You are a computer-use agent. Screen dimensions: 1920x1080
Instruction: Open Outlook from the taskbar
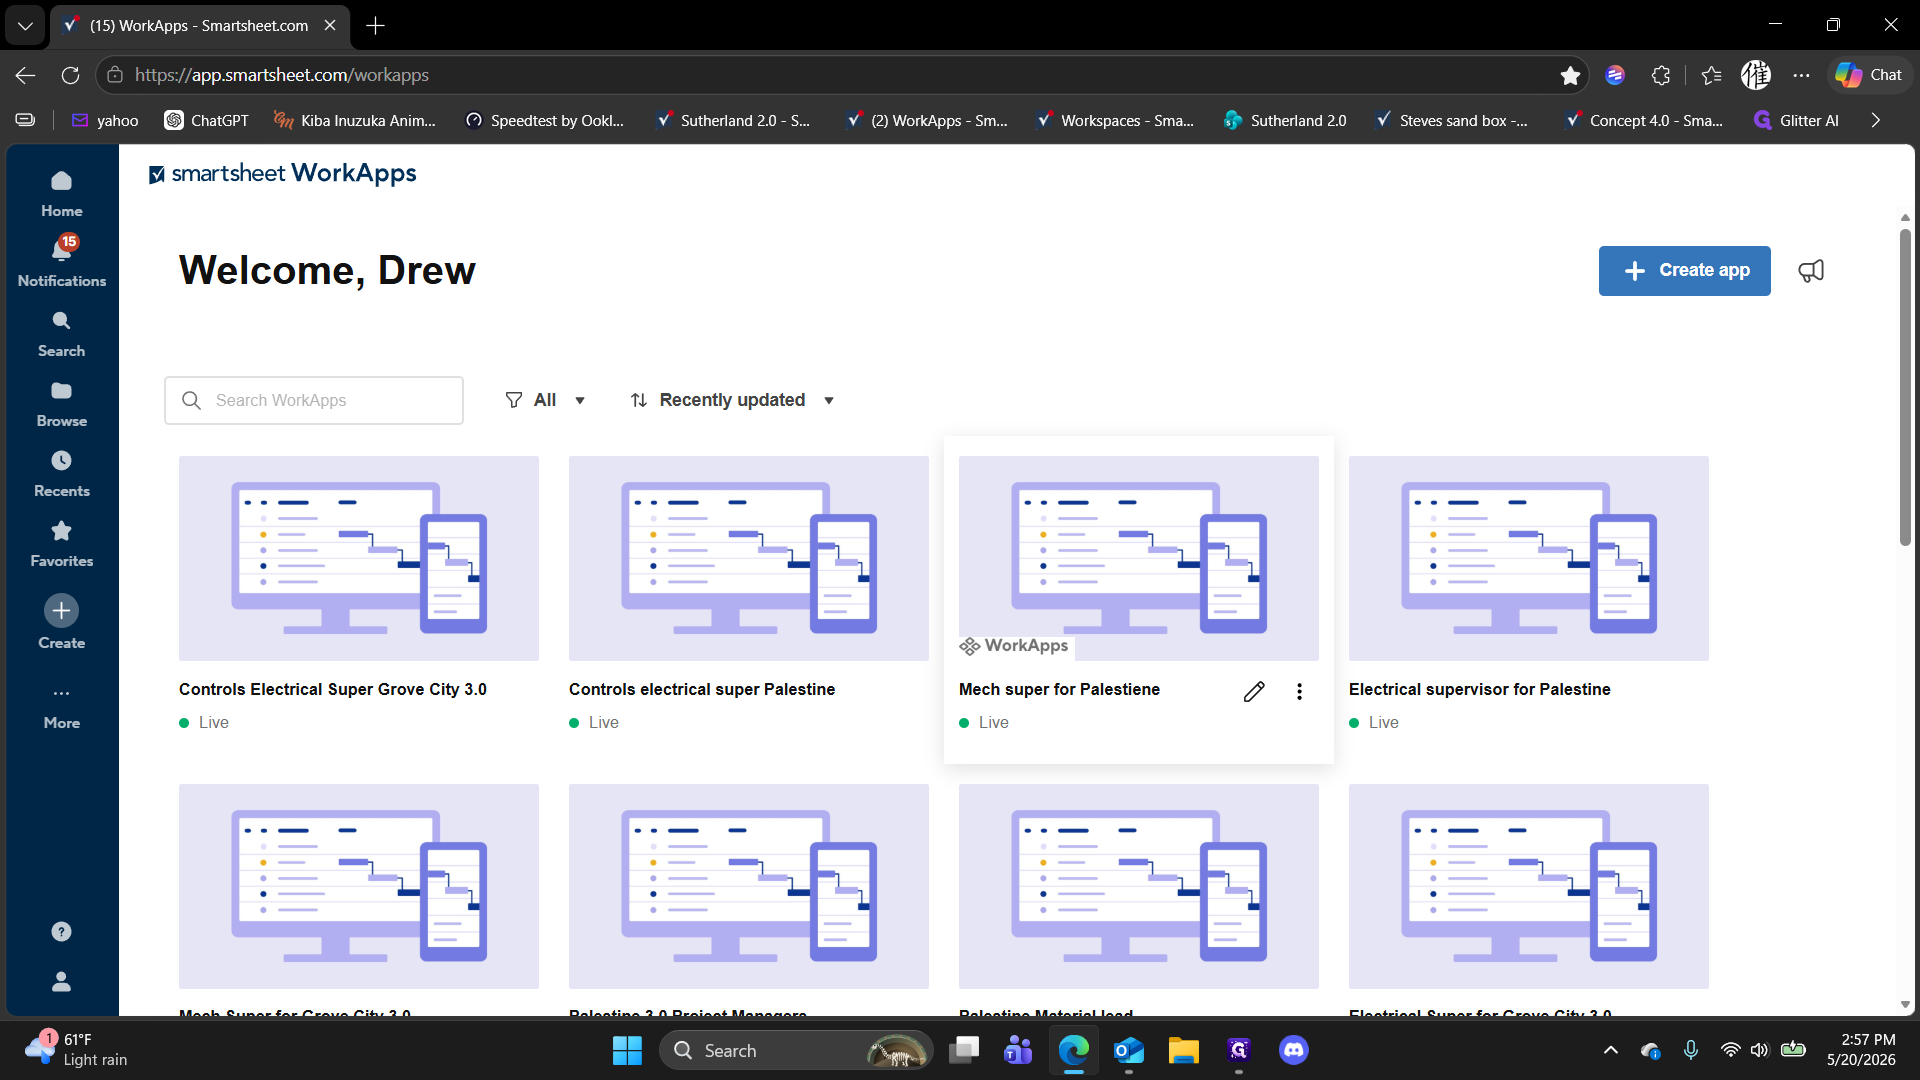point(1128,1051)
